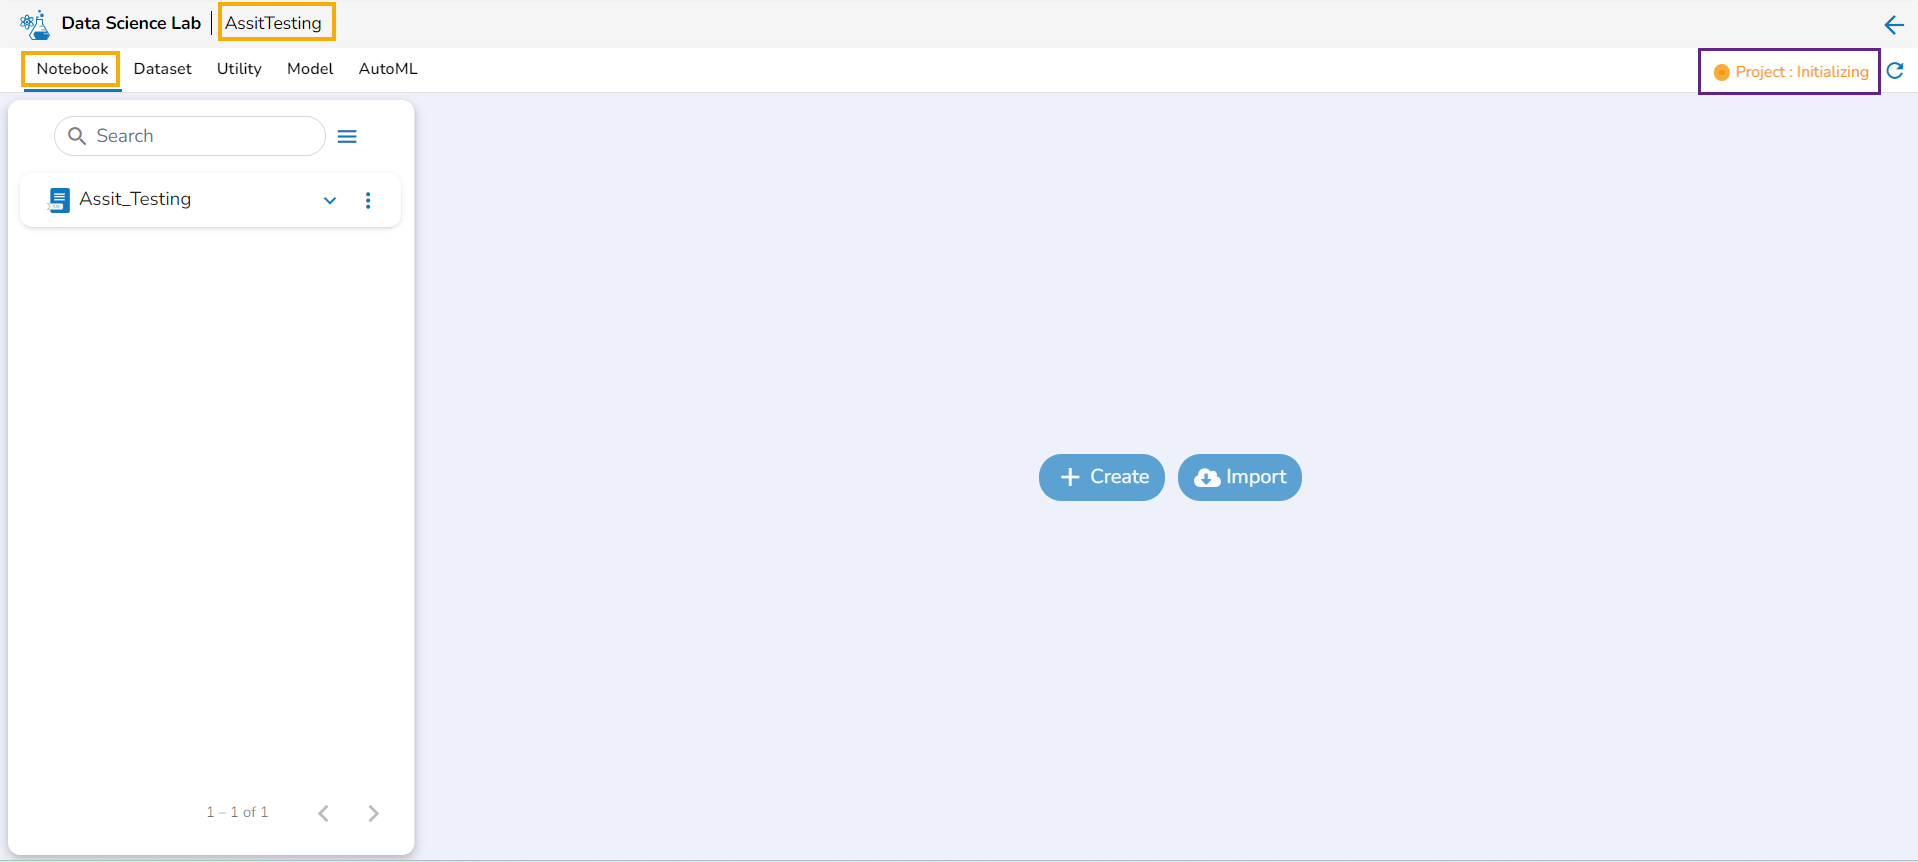
Task: Open the Utility tab
Action: (x=239, y=69)
